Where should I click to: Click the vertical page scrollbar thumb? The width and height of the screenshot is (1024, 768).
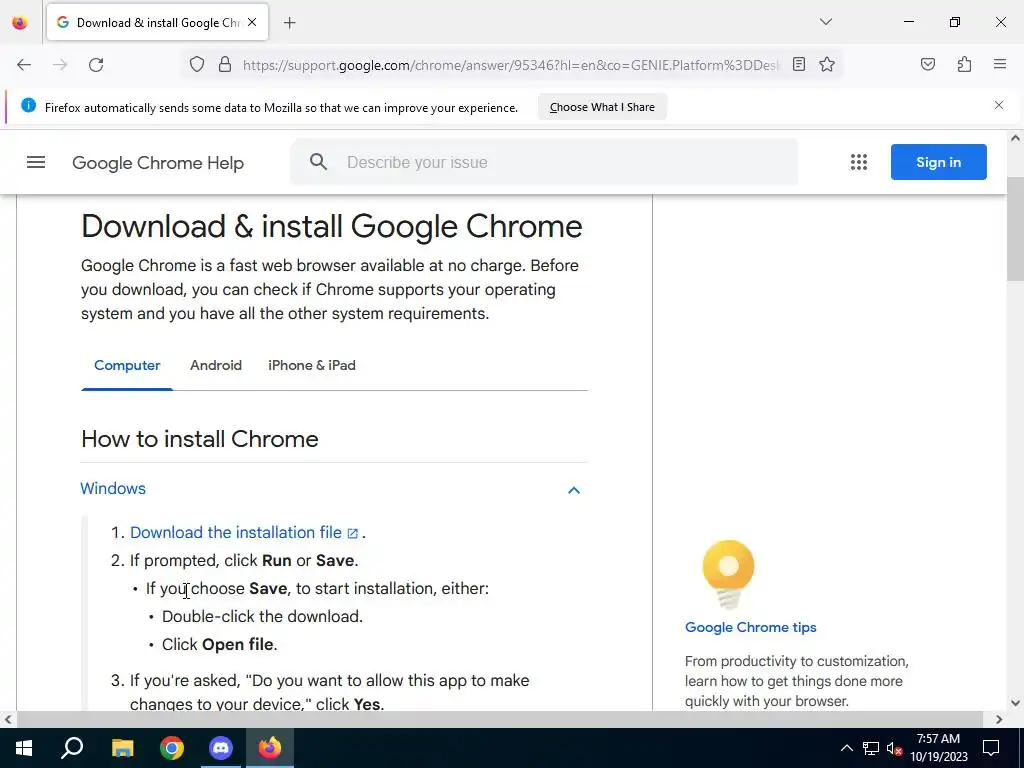(x=1015, y=229)
